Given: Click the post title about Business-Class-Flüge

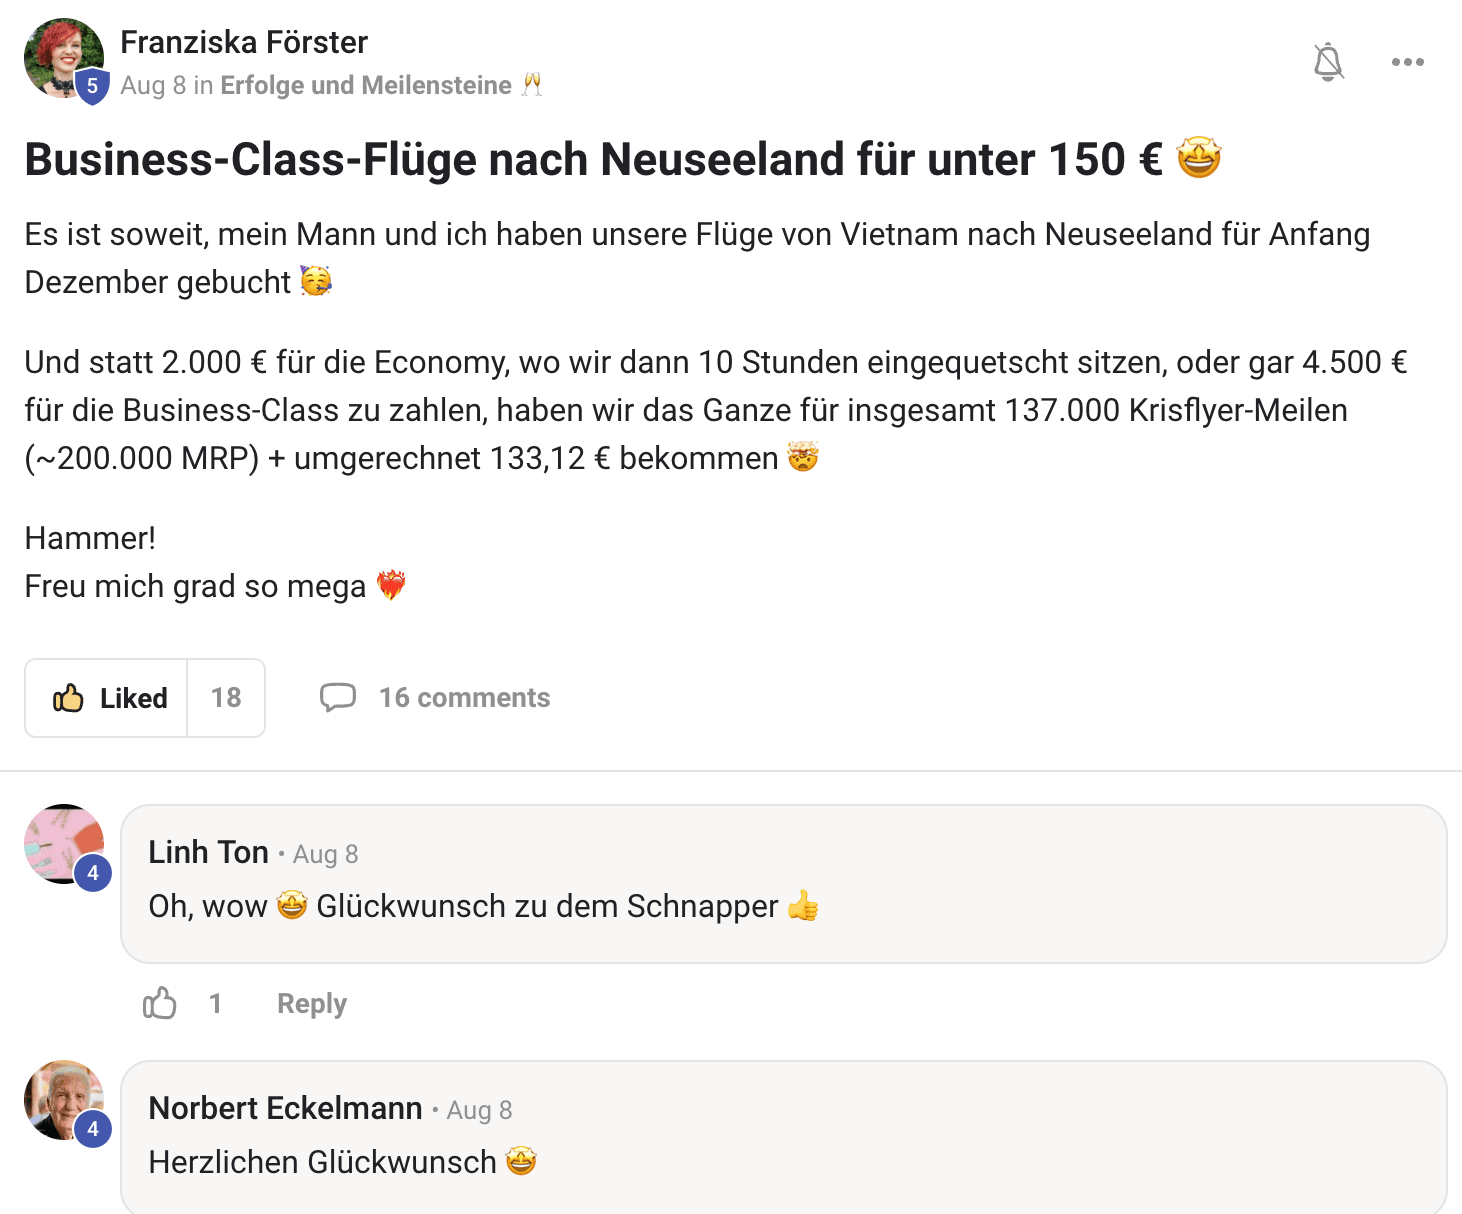Looking at the screenshot, I should point(593,160).
